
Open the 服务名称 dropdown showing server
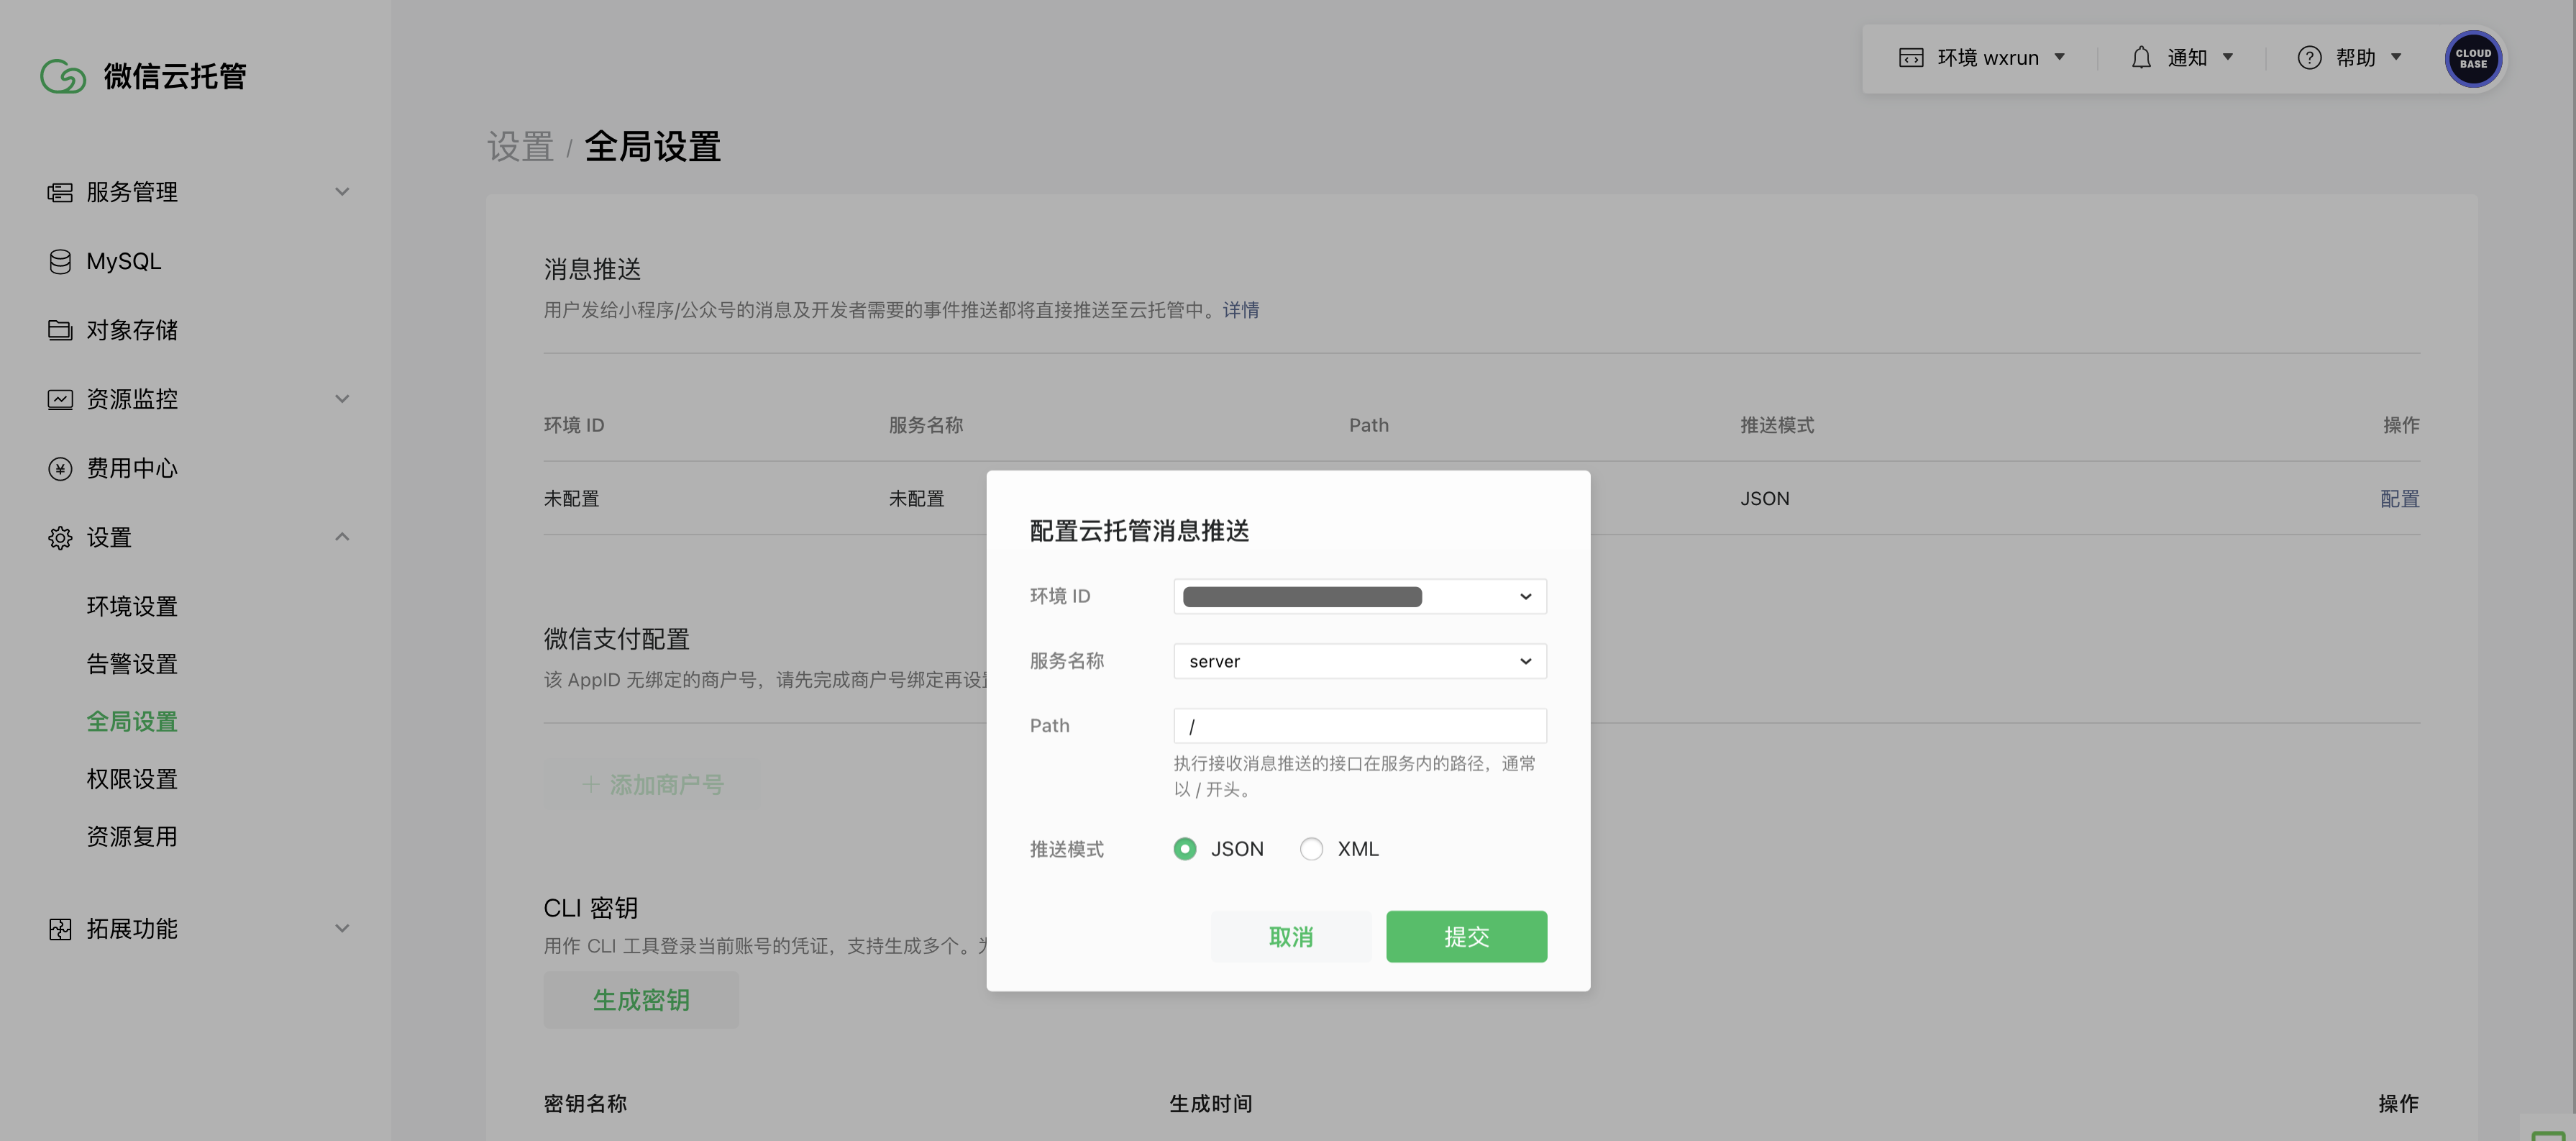[x=1359, y=661]
